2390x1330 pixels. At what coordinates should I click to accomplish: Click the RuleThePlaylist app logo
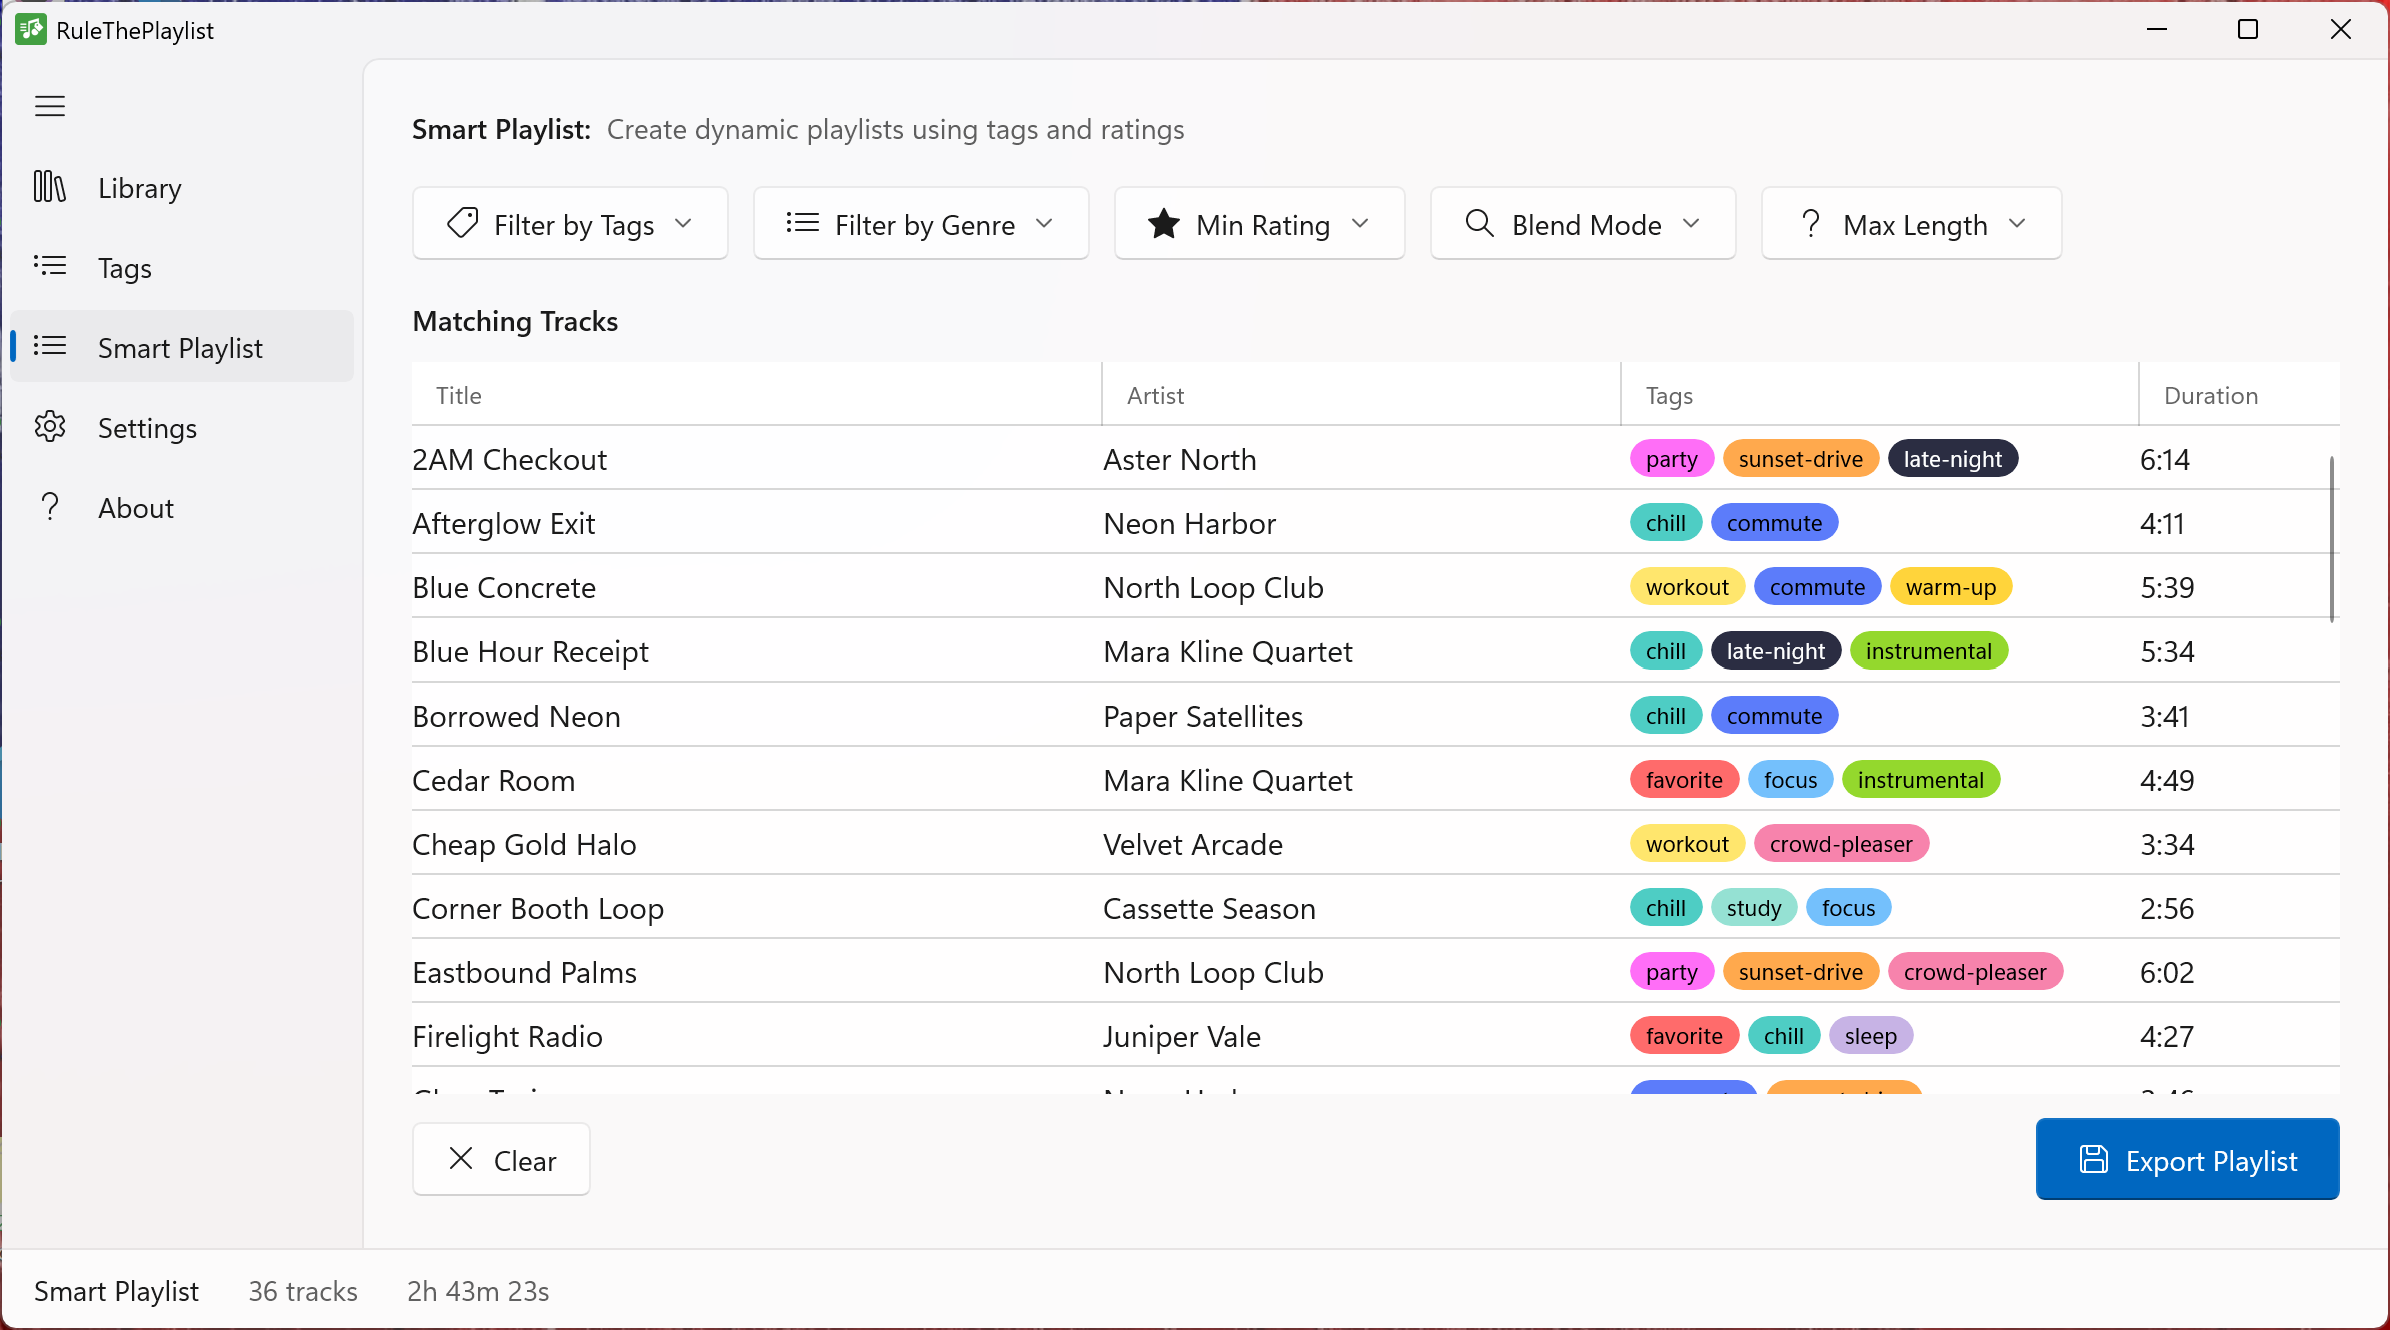pyautogui.click(x=30, y=29)
